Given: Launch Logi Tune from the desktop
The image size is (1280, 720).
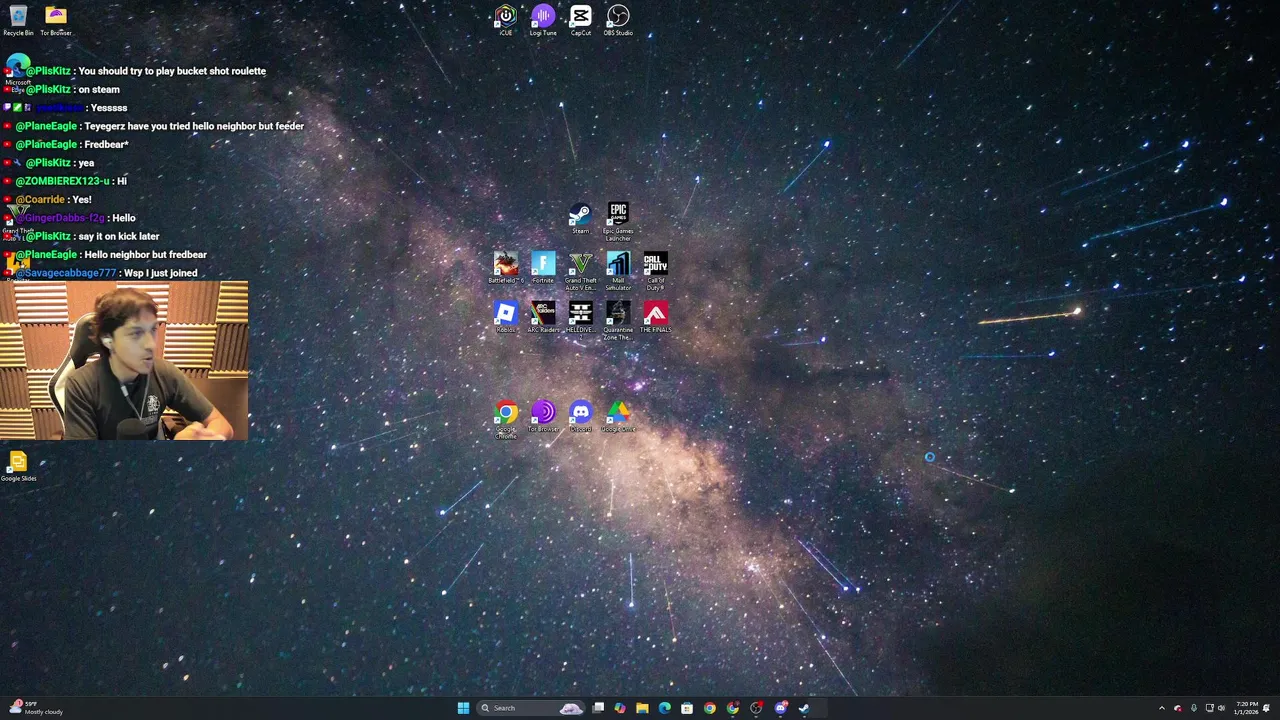Looking at the screenshot, I should 543,20.
